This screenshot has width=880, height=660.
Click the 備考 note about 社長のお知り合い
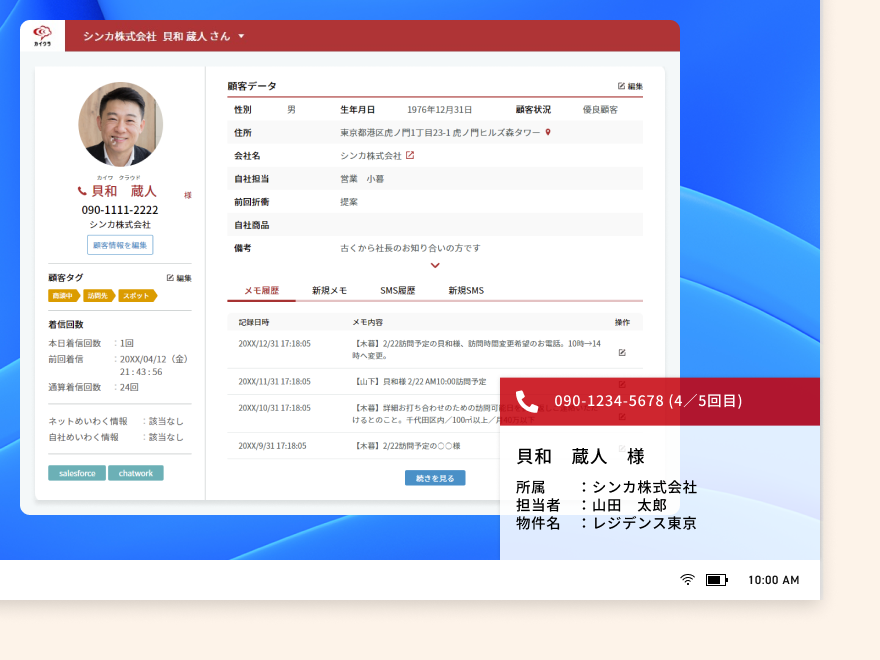coord(410,248)
